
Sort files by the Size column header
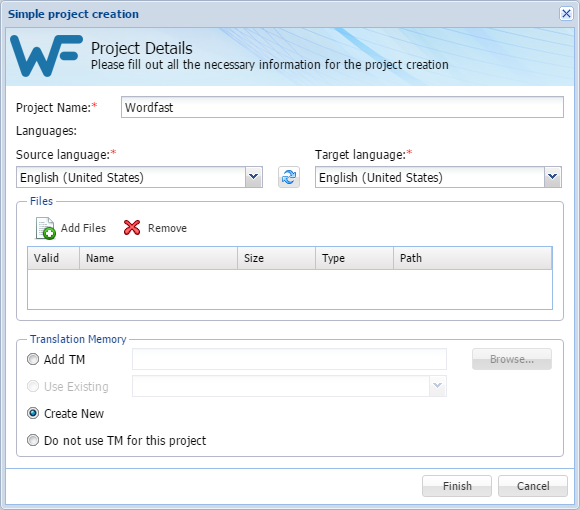coord(276,258)
